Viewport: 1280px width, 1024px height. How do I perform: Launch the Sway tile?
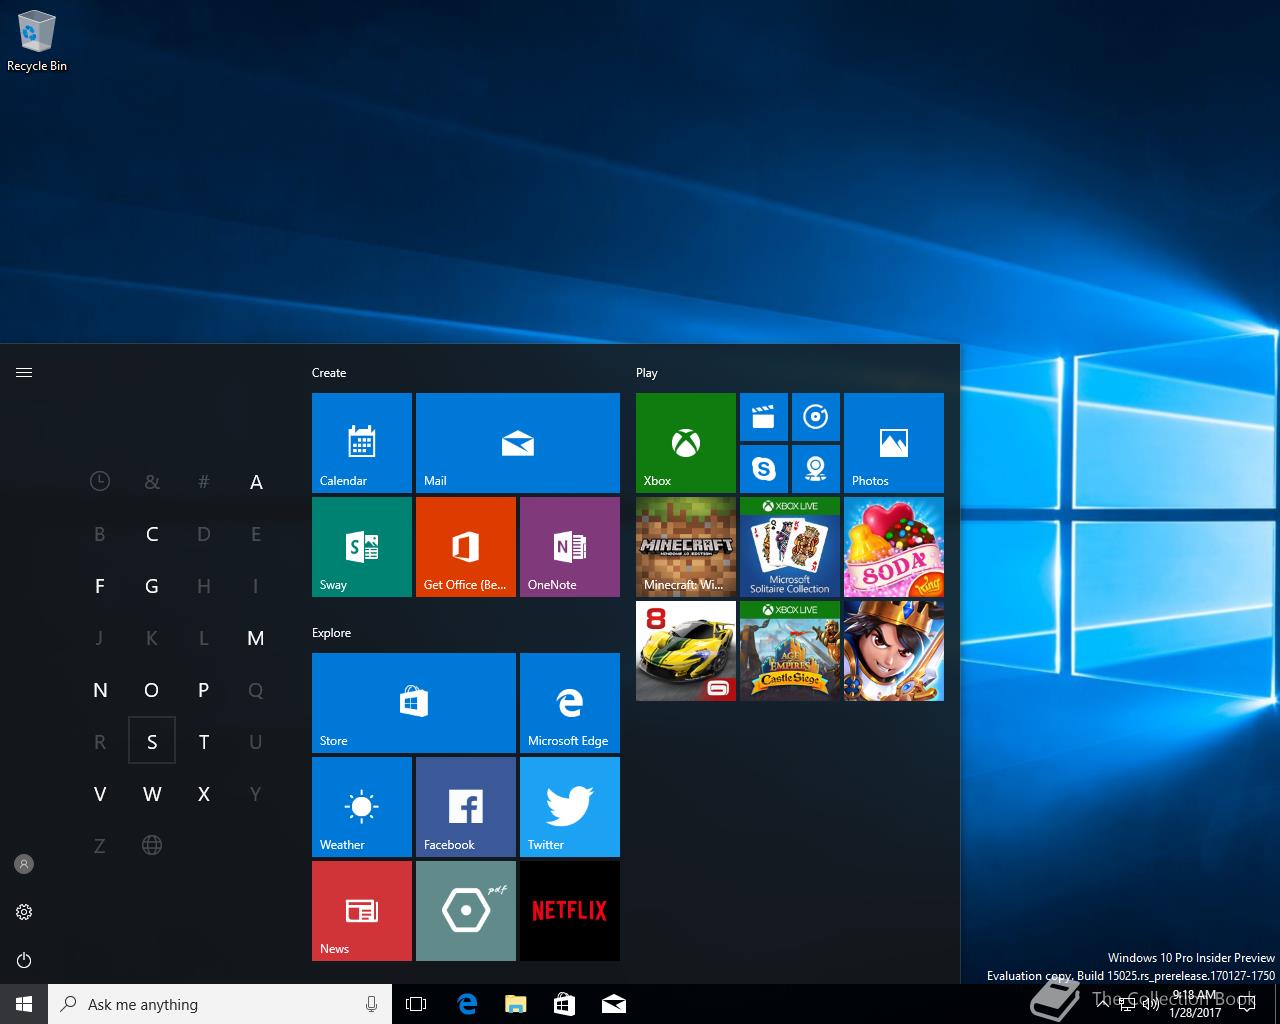[362, 547]
